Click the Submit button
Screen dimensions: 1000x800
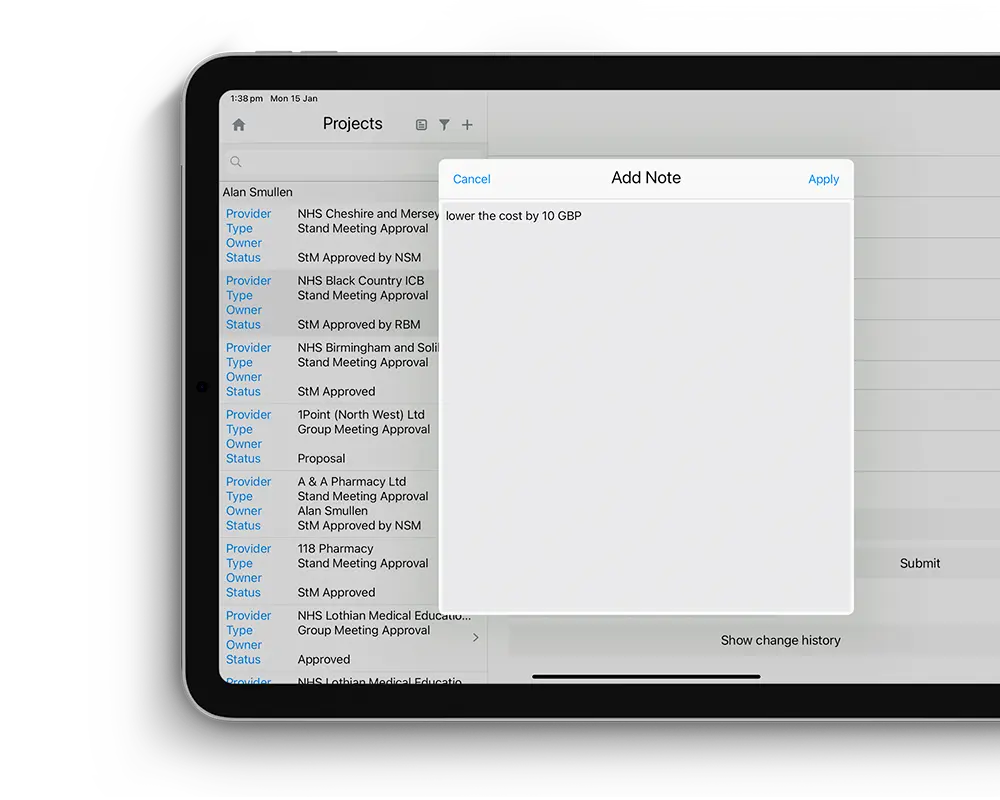(920, 563)
